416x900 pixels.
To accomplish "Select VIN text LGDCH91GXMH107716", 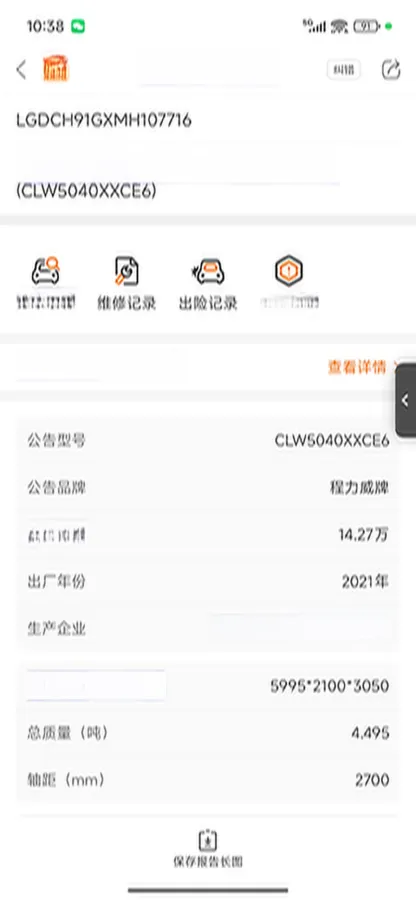I will pos(103,121).
